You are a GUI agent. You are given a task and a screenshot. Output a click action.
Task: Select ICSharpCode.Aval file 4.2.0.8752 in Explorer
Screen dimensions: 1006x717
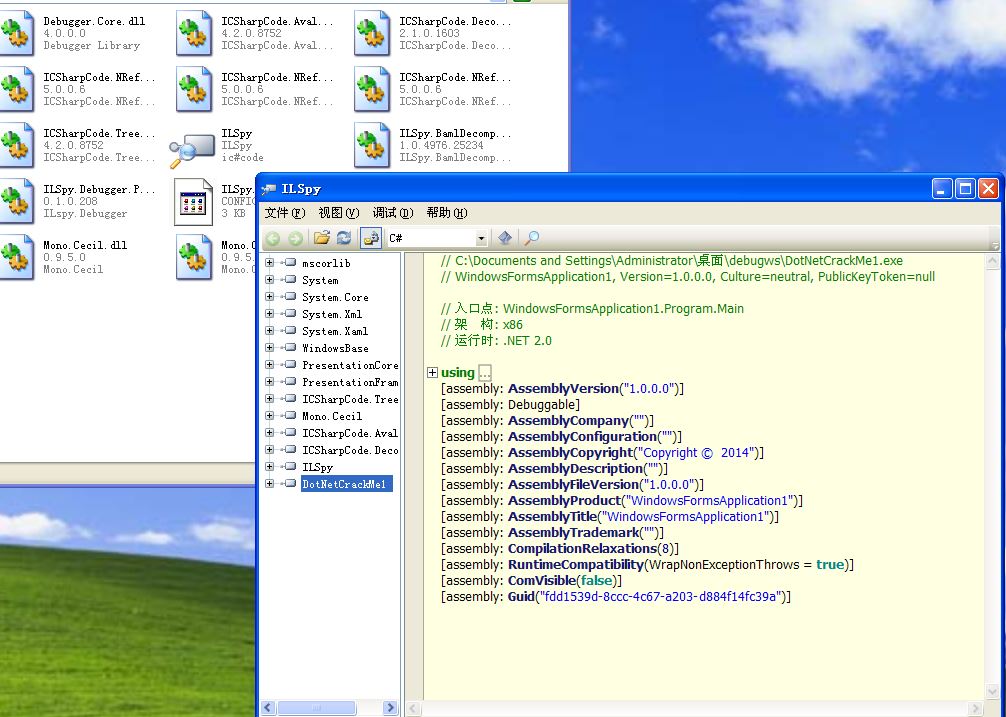(x=194, y=33)
